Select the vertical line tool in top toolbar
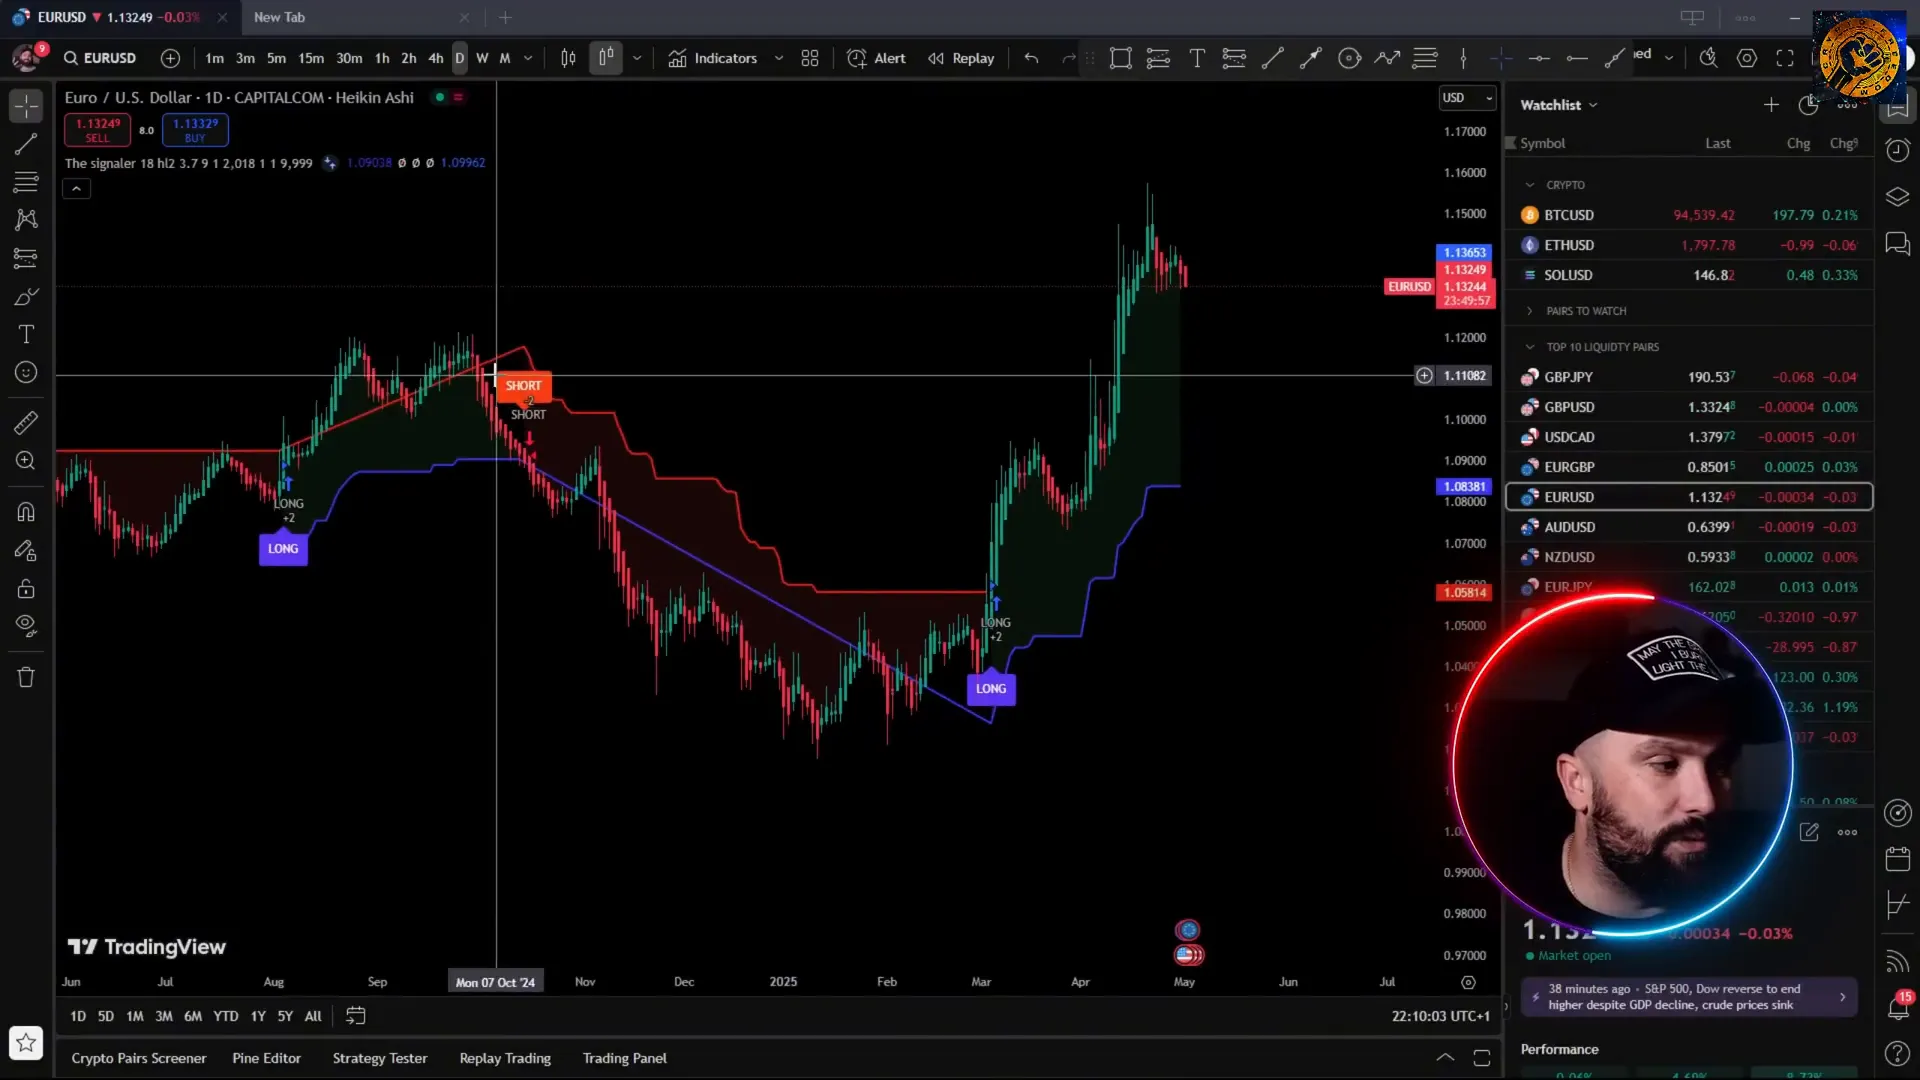Screen dimensions: 1920x1080 [x=1463, y=58]
